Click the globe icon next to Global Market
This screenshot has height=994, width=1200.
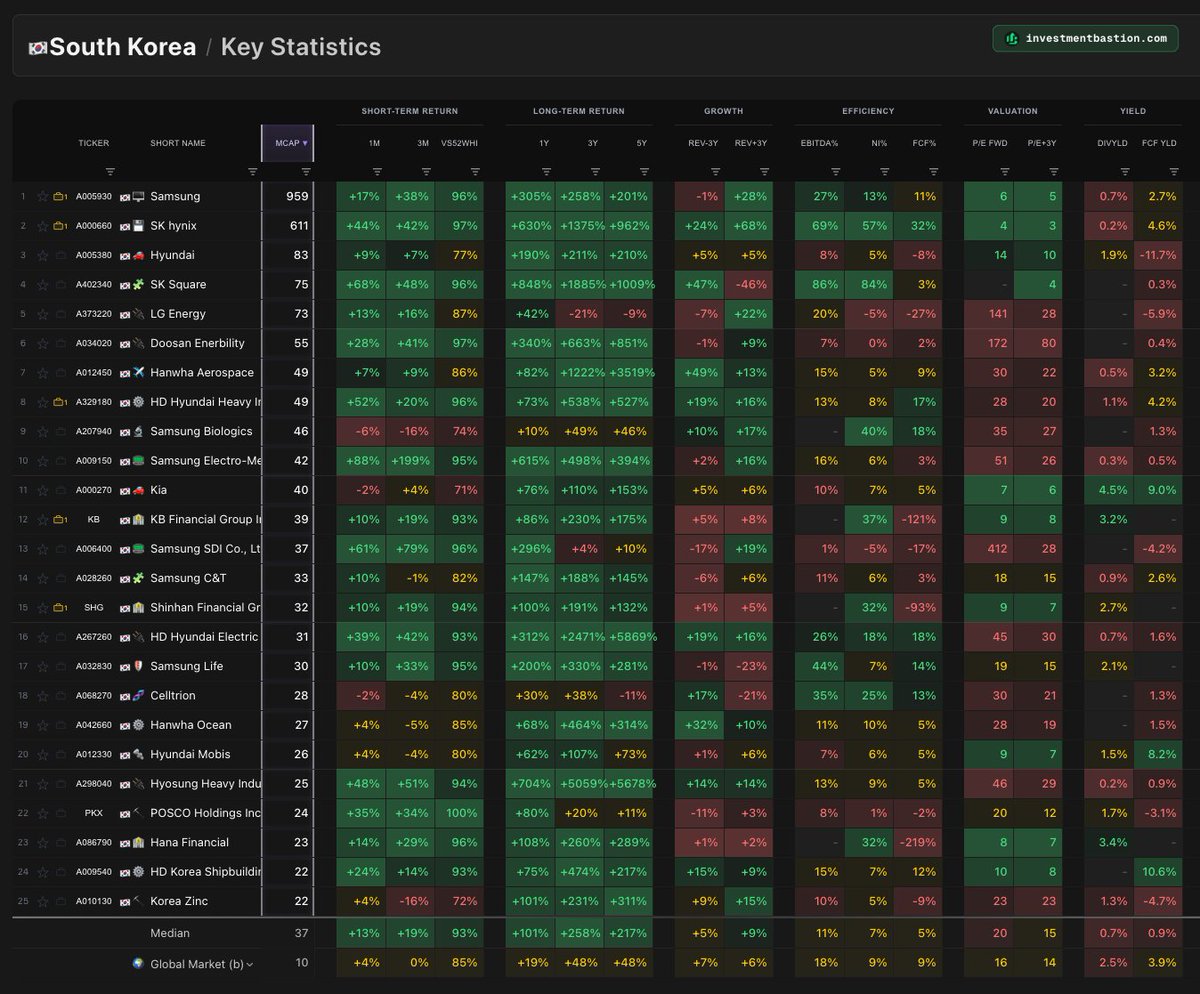(137, 964)
